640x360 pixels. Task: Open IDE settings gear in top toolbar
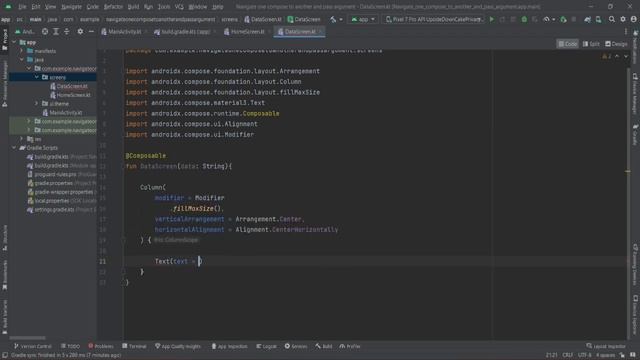(623, 19)
